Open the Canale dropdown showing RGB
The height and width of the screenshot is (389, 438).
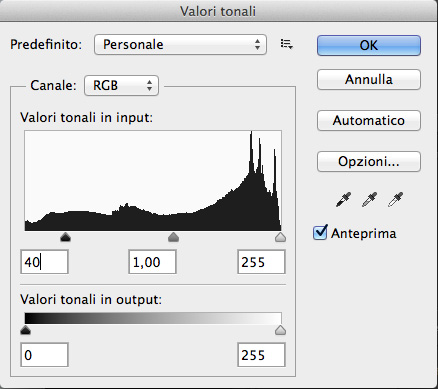pos(121,86)
